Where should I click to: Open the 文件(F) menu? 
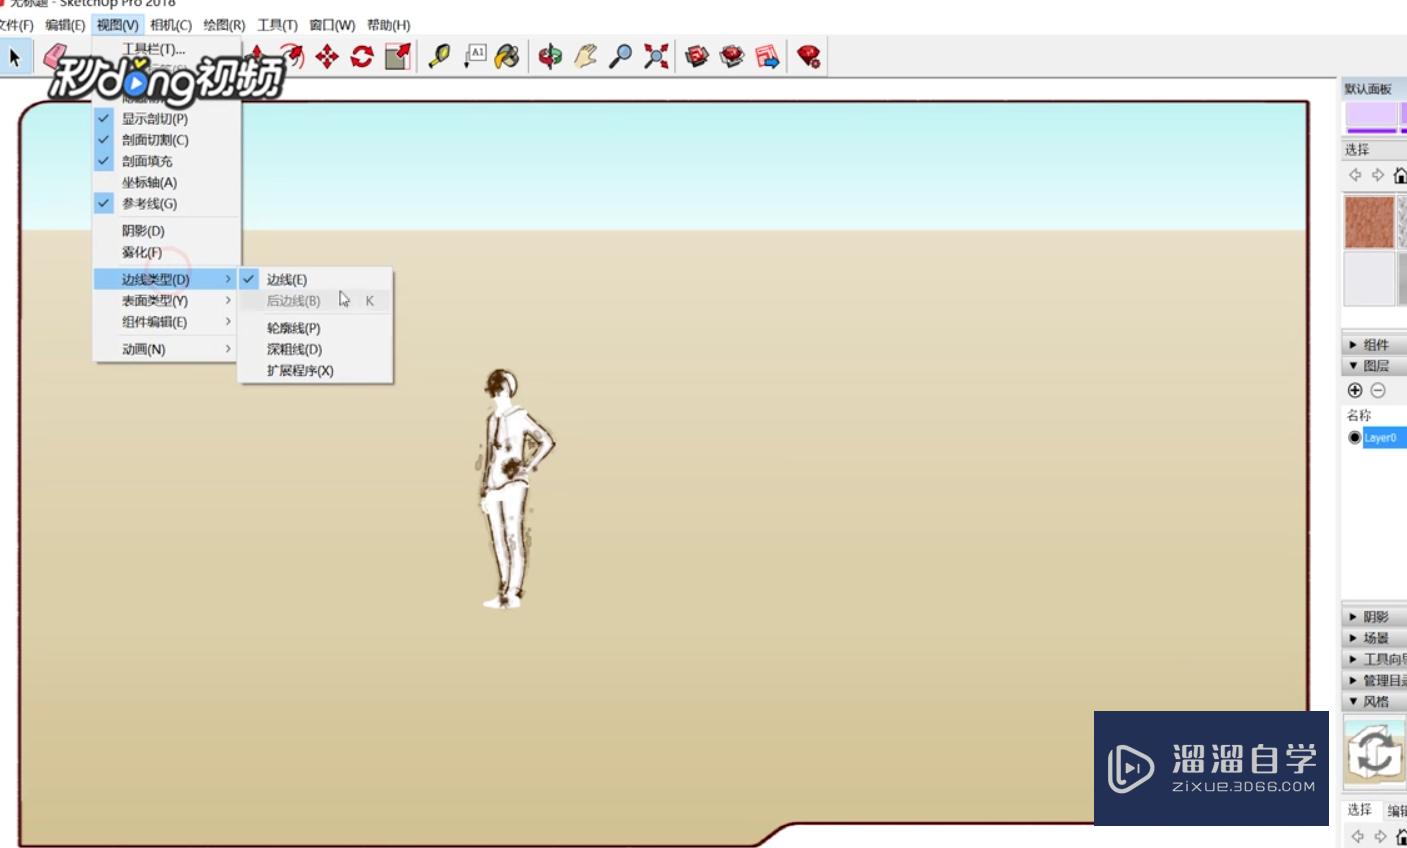point(16,25)
